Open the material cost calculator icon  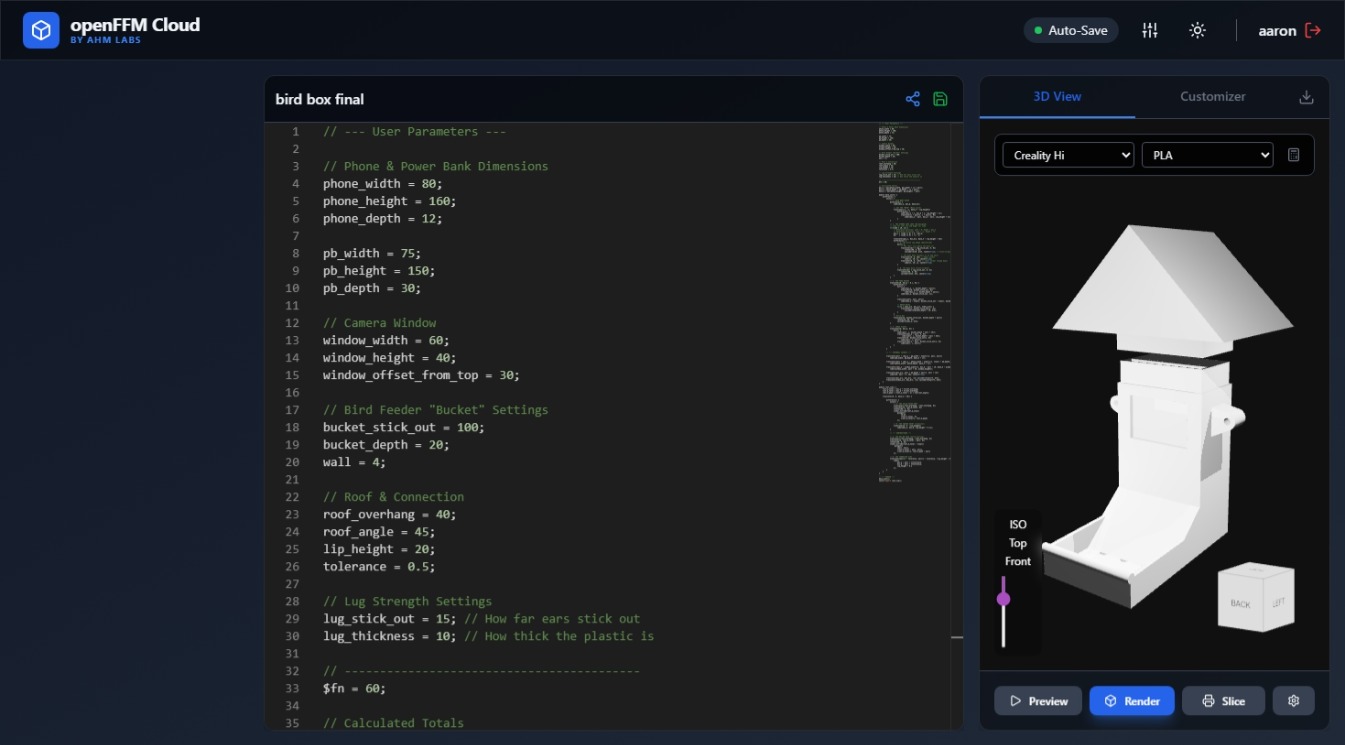tap(1293, 155)
